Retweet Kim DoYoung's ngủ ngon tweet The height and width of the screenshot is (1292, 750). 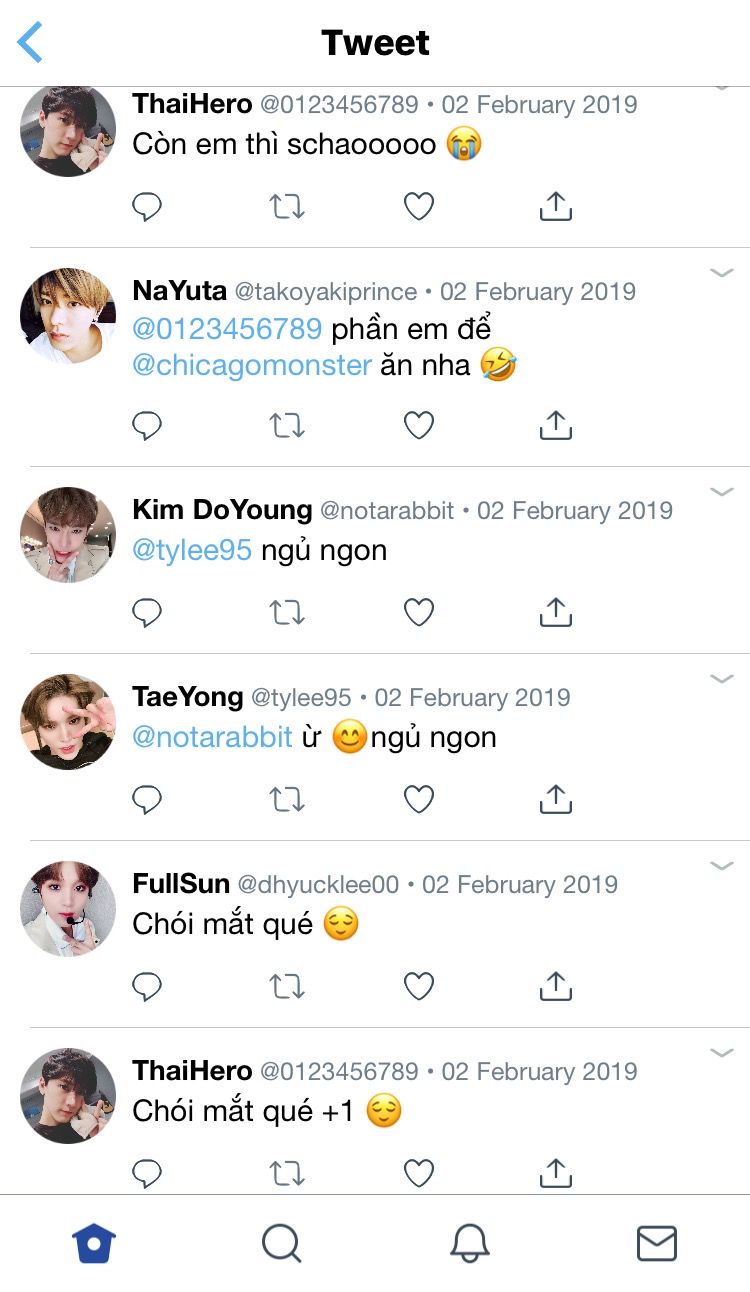pyautogui.click(x=287, y=612)
